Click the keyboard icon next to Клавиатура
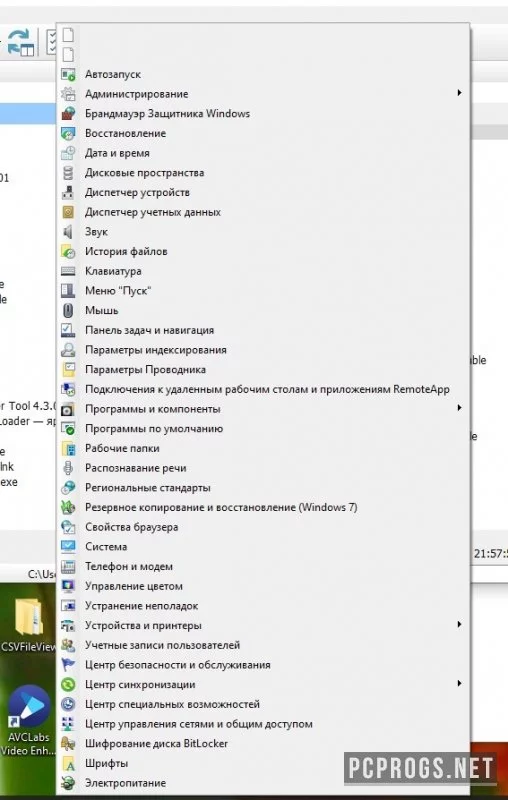Screen dimensions: 508x800 click(x=68, y=271)
